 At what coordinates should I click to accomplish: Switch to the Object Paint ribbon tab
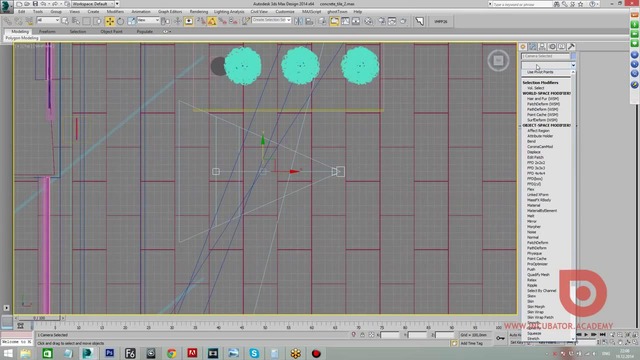coord(111,31)
